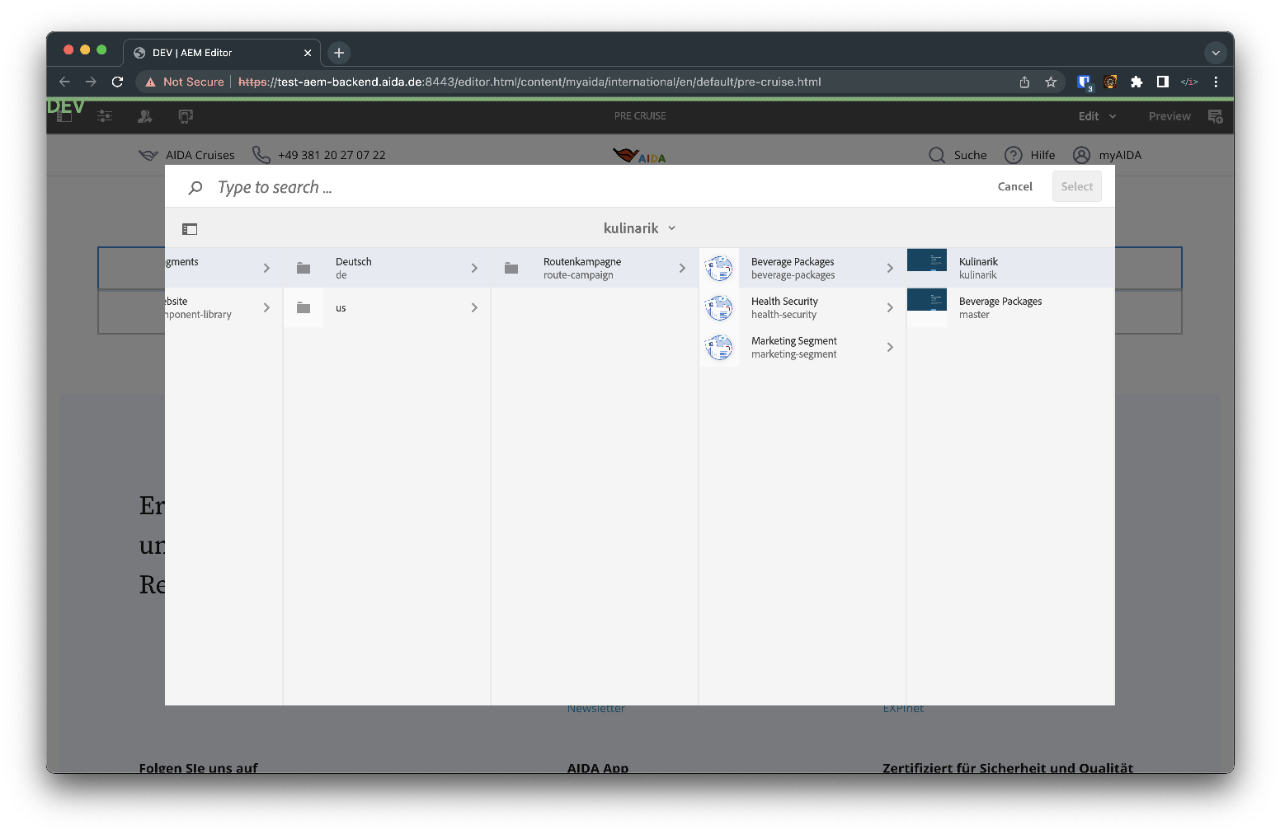This screenshot has height=834, width=1280.
Task: Click the Deutsch folder icon
Action: click(x=303, y=268)
